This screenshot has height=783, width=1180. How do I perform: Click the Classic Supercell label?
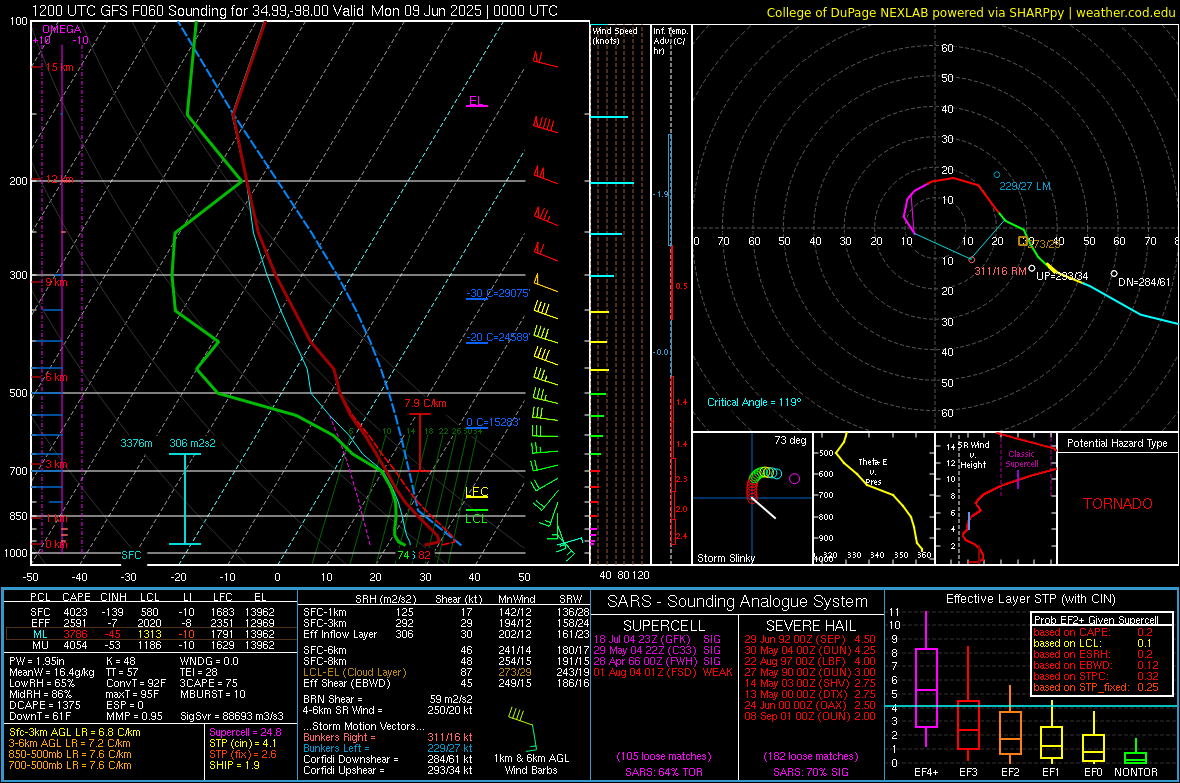[1022, 459]
